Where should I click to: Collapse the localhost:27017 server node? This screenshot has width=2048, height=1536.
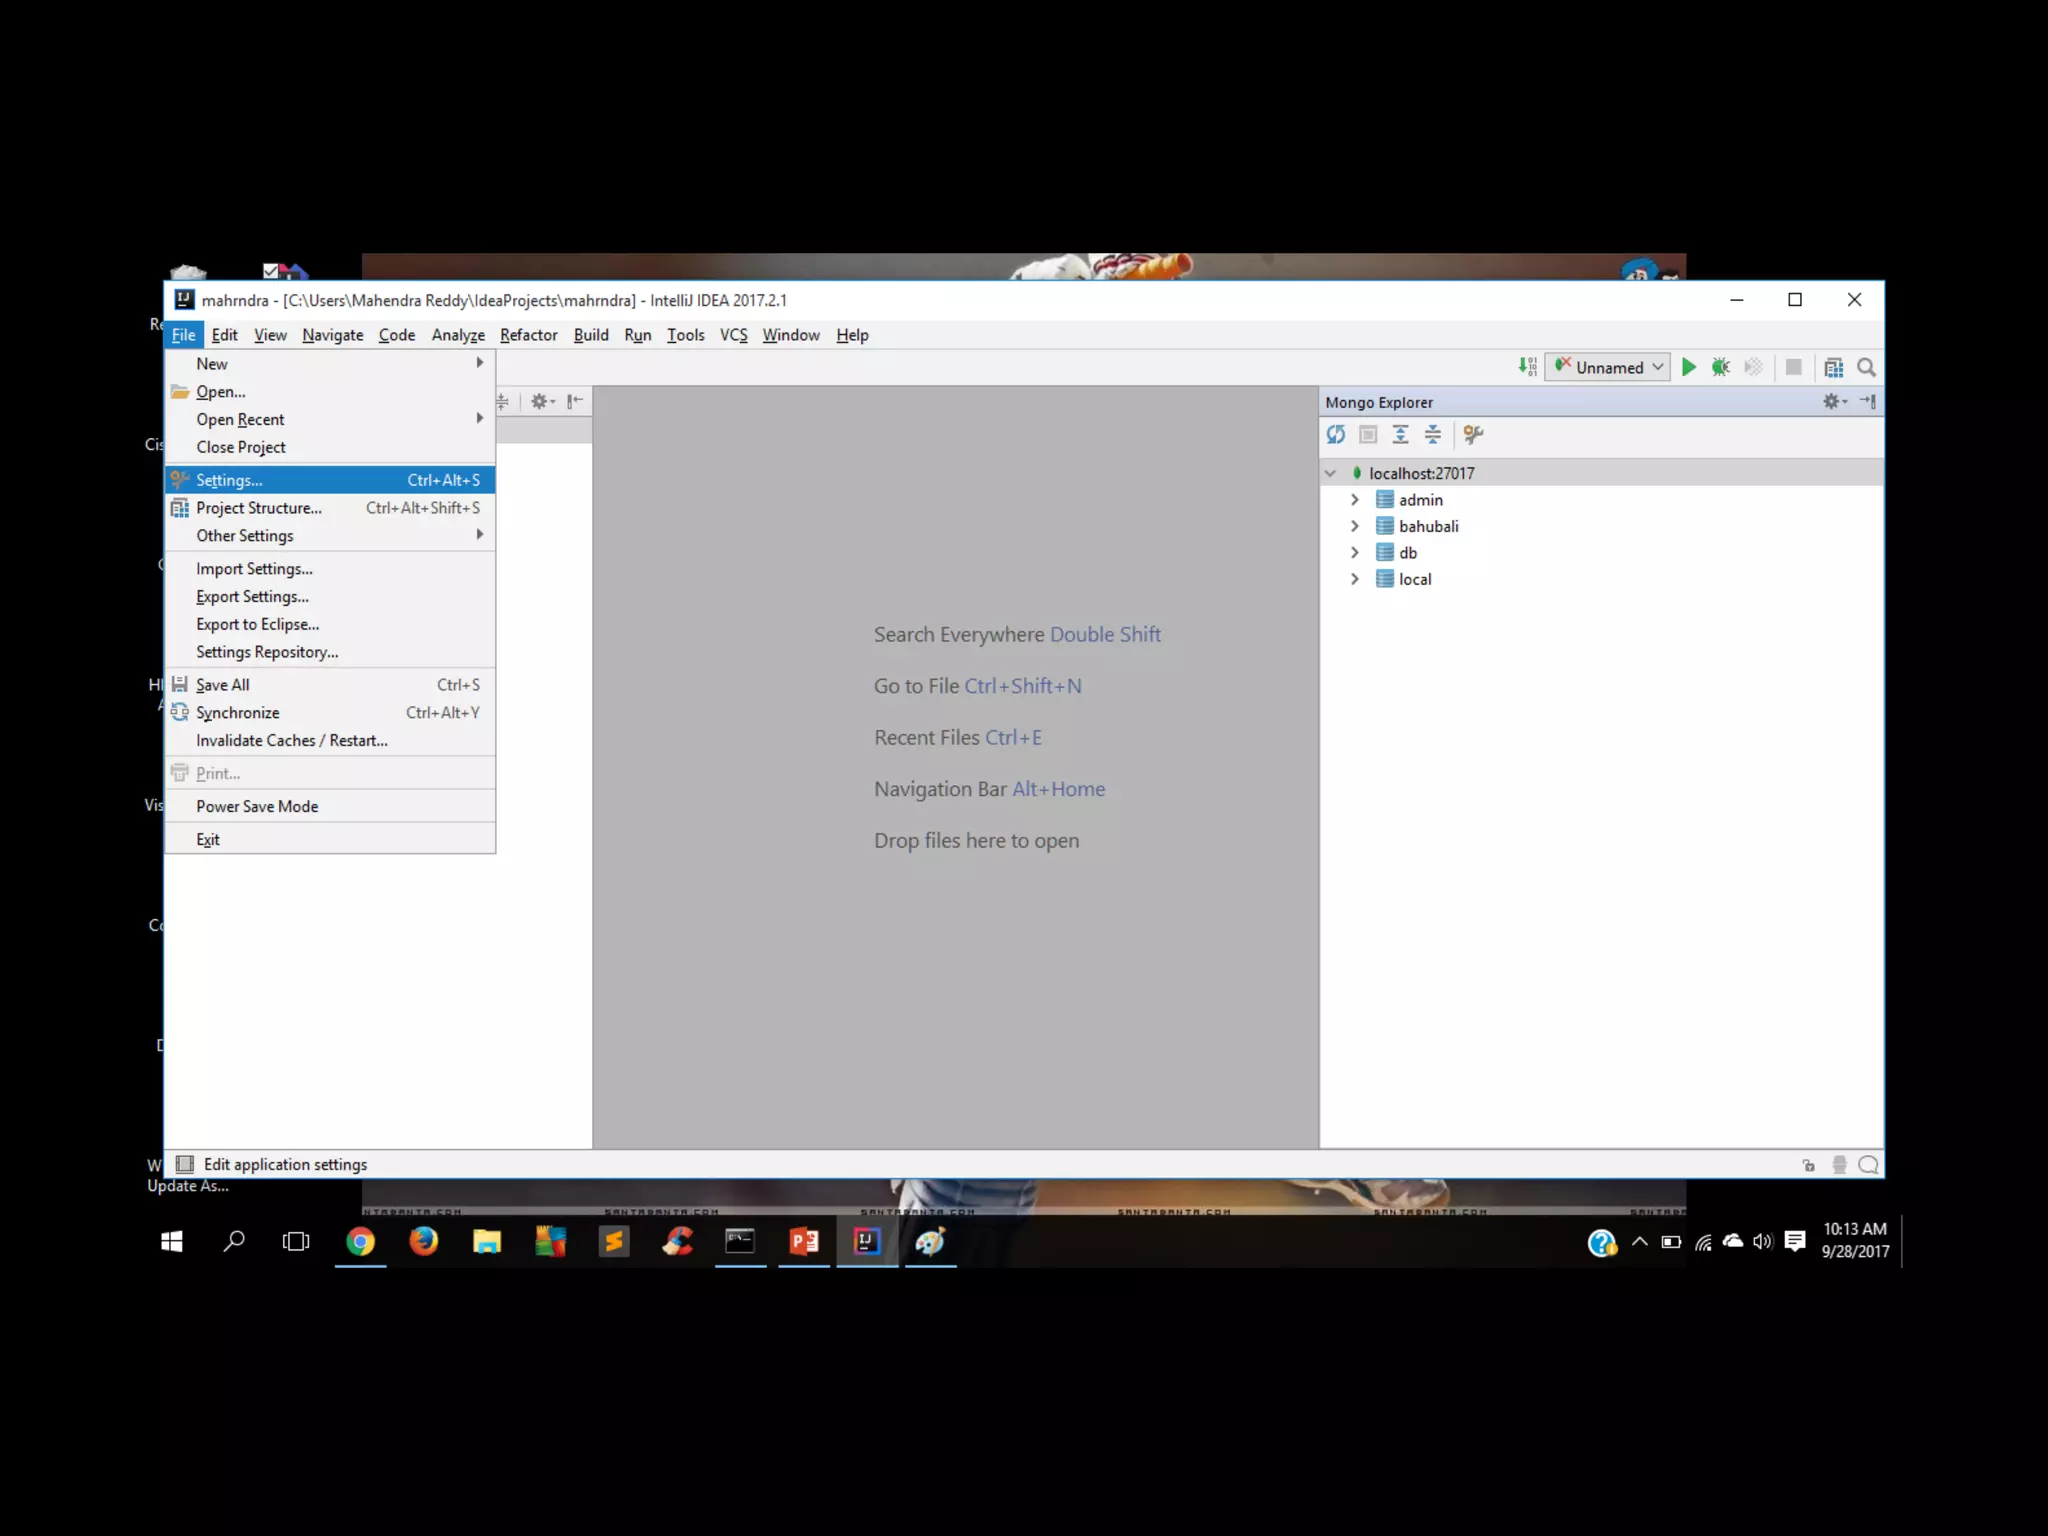pos(1330,473)
